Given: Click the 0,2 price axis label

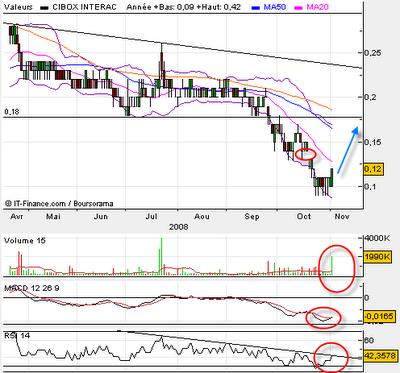Looking at the screenshot, I should tap(371, 97).
